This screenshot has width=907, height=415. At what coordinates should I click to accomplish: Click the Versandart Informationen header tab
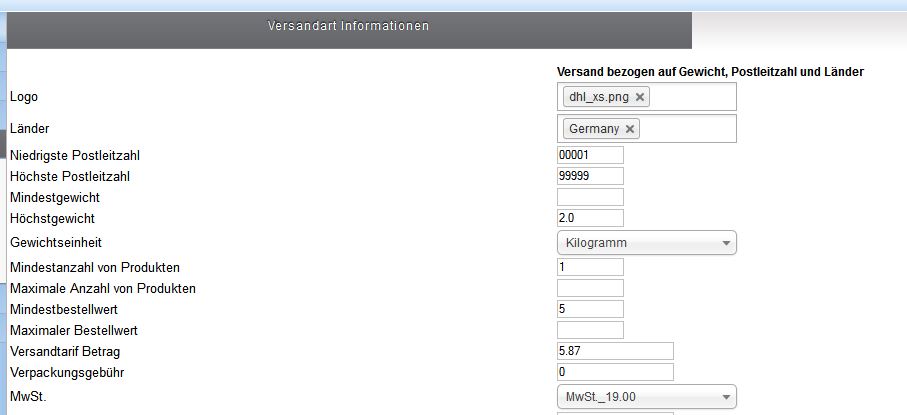(x=348, y=27)
